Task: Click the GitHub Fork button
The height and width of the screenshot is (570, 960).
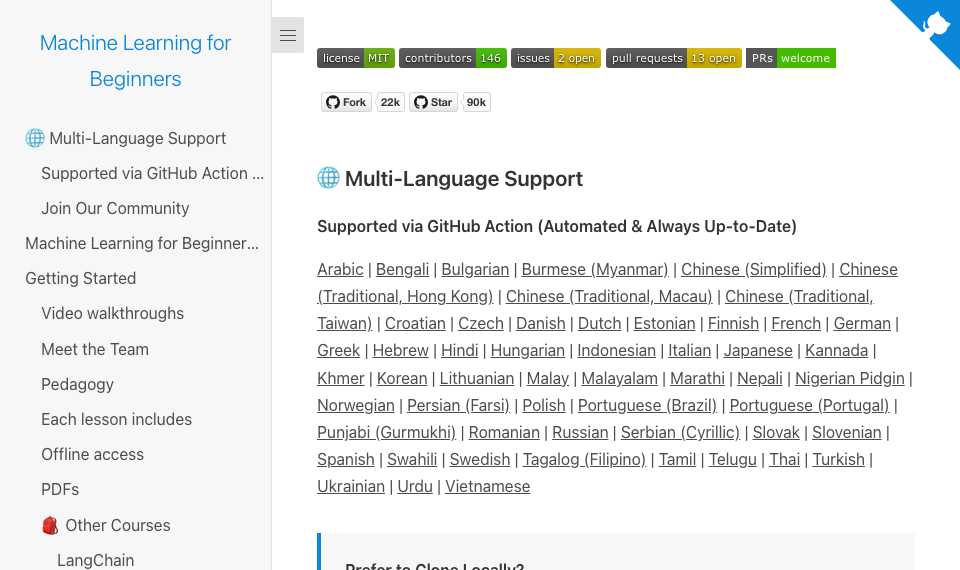Action: point(346,102)
